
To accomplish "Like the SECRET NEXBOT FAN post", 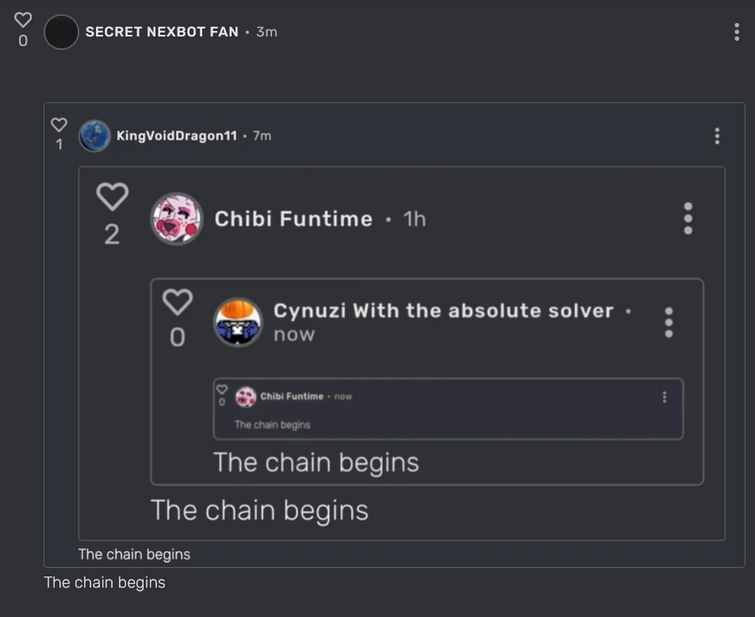I will point(23,20).
